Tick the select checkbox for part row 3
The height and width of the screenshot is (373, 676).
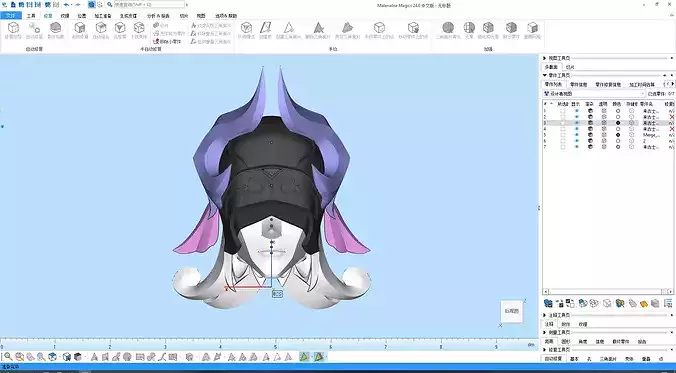(563, 123)
